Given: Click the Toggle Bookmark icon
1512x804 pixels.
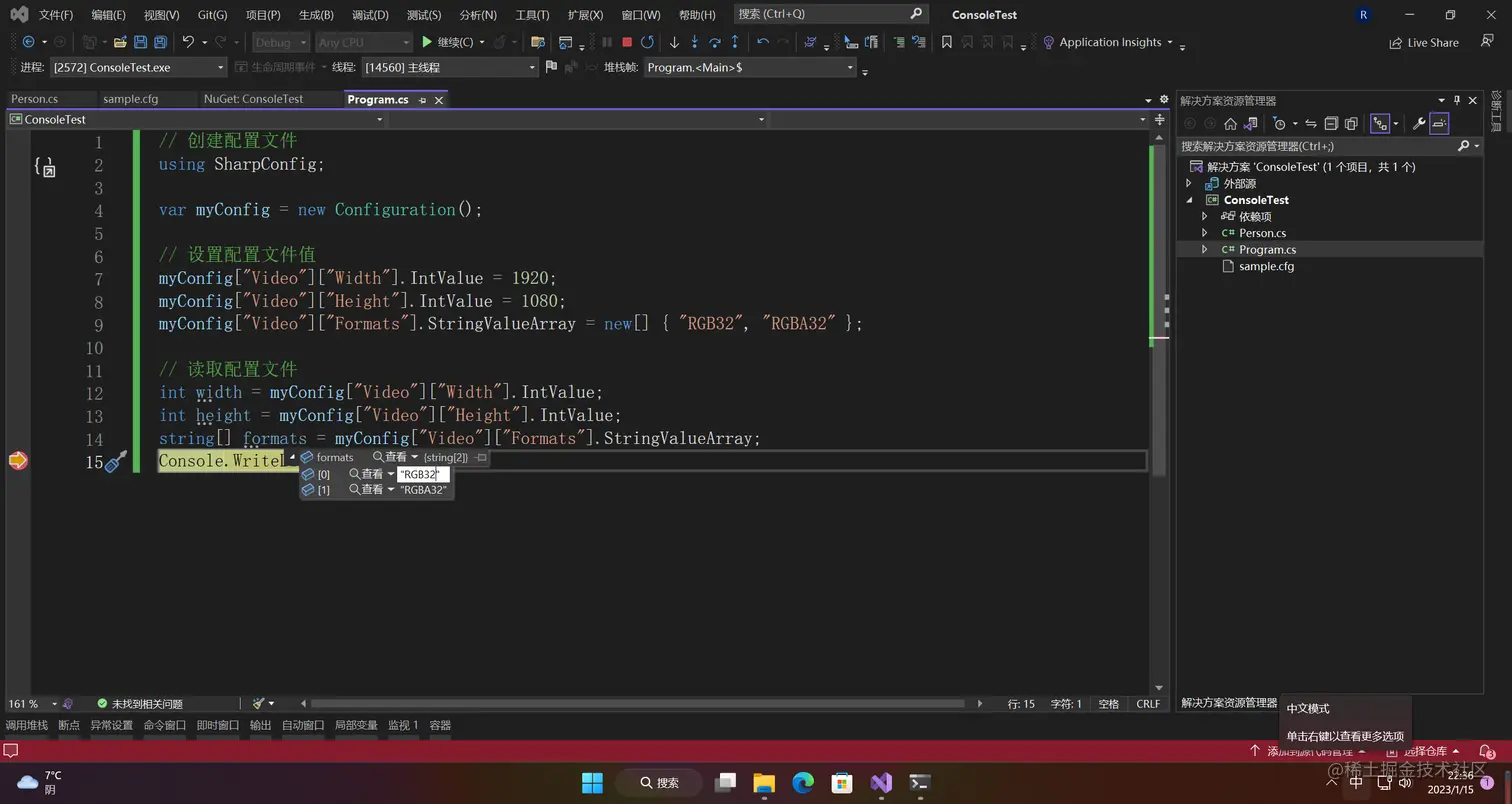Looking at the screenshot, I should coord(946,42).
